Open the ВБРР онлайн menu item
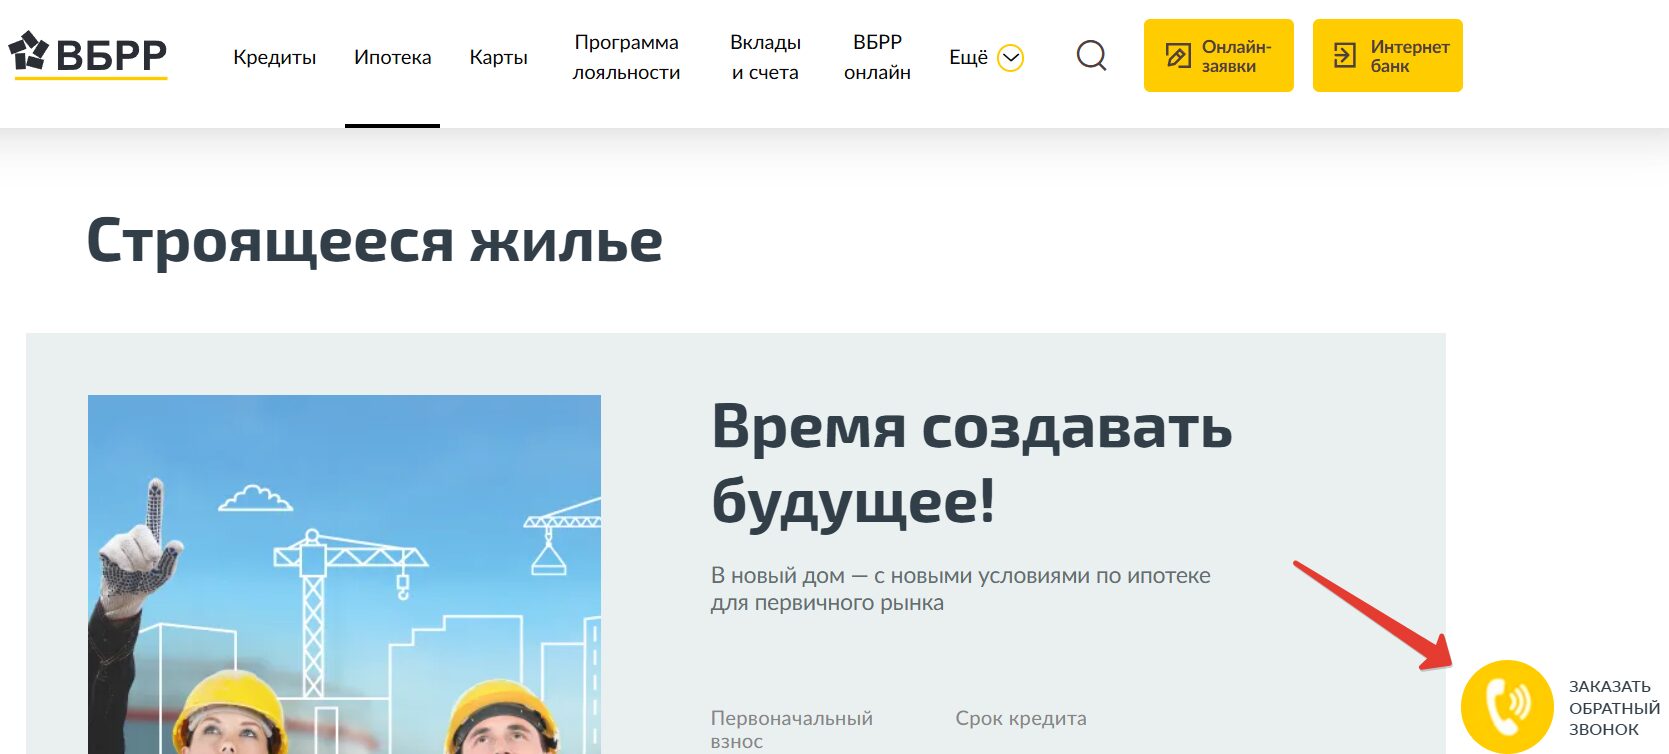The height and width of the screenshot is (754, 1669). click(x=877, y=57)
